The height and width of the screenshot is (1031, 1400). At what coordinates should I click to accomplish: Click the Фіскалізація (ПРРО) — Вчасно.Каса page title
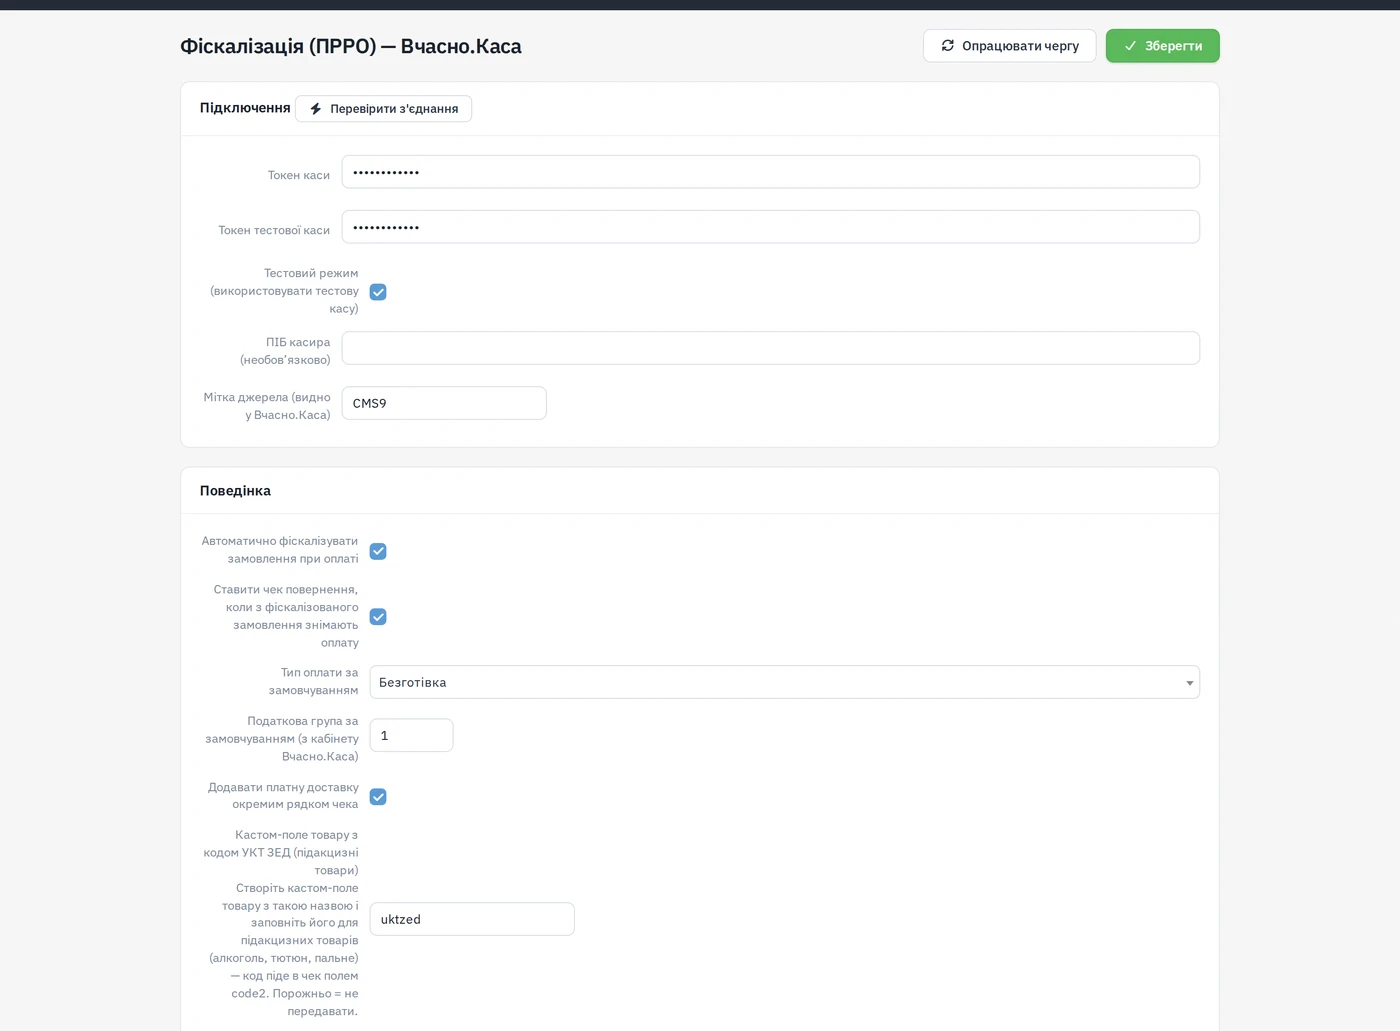point(351,46)
